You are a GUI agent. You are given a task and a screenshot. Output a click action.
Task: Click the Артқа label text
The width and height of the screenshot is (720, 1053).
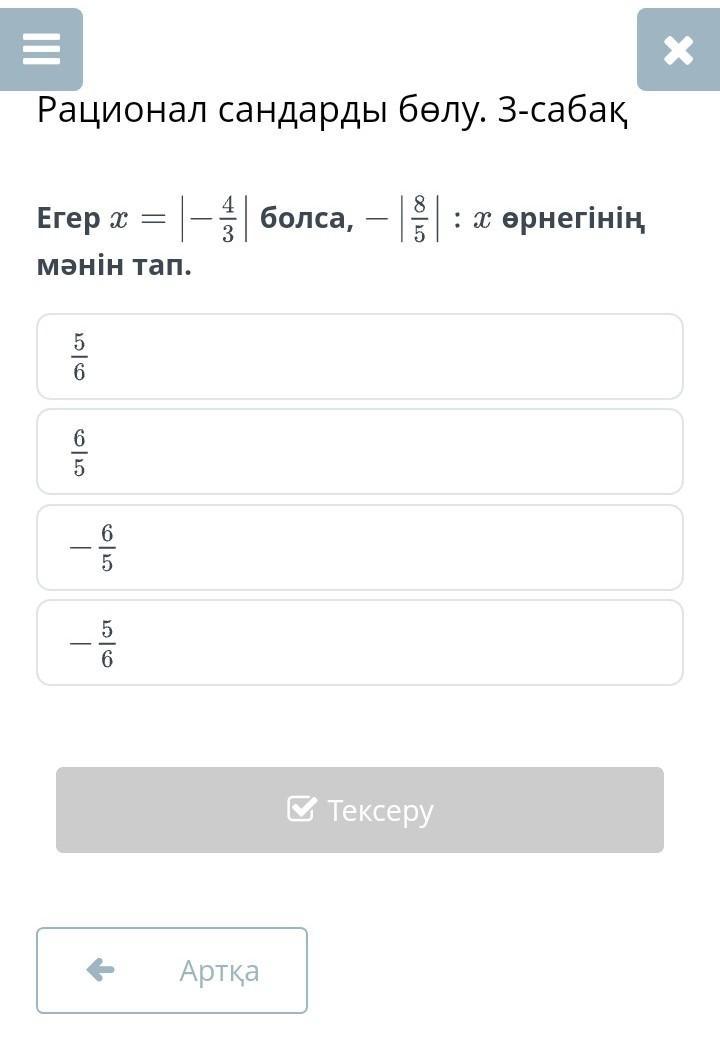219,971
